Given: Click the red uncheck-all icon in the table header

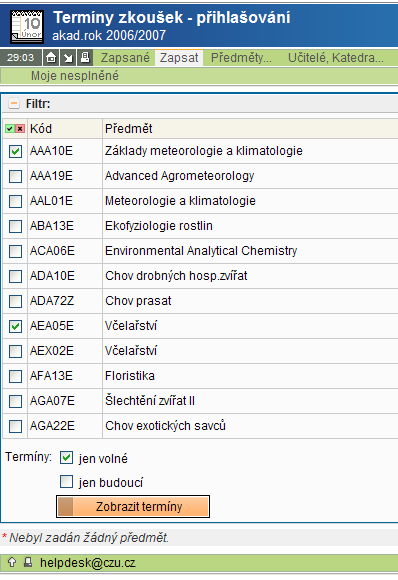Looking at the screenshot, I should (x=20, y=129).
